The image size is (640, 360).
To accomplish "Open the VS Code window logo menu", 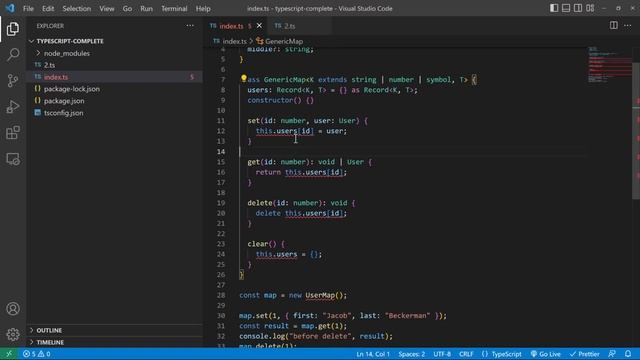I will pos(10,8).
